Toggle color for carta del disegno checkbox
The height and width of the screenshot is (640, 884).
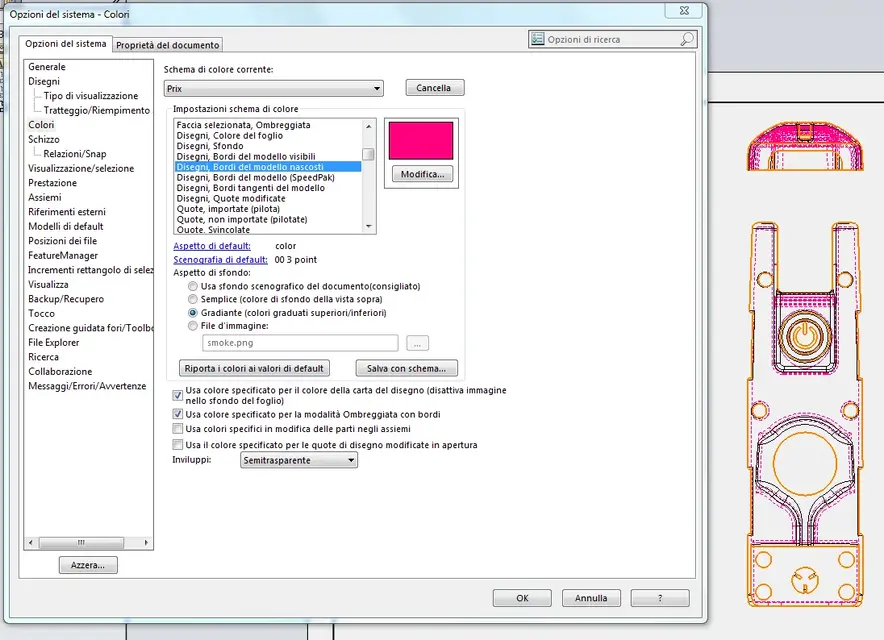[x=178, y=395]
